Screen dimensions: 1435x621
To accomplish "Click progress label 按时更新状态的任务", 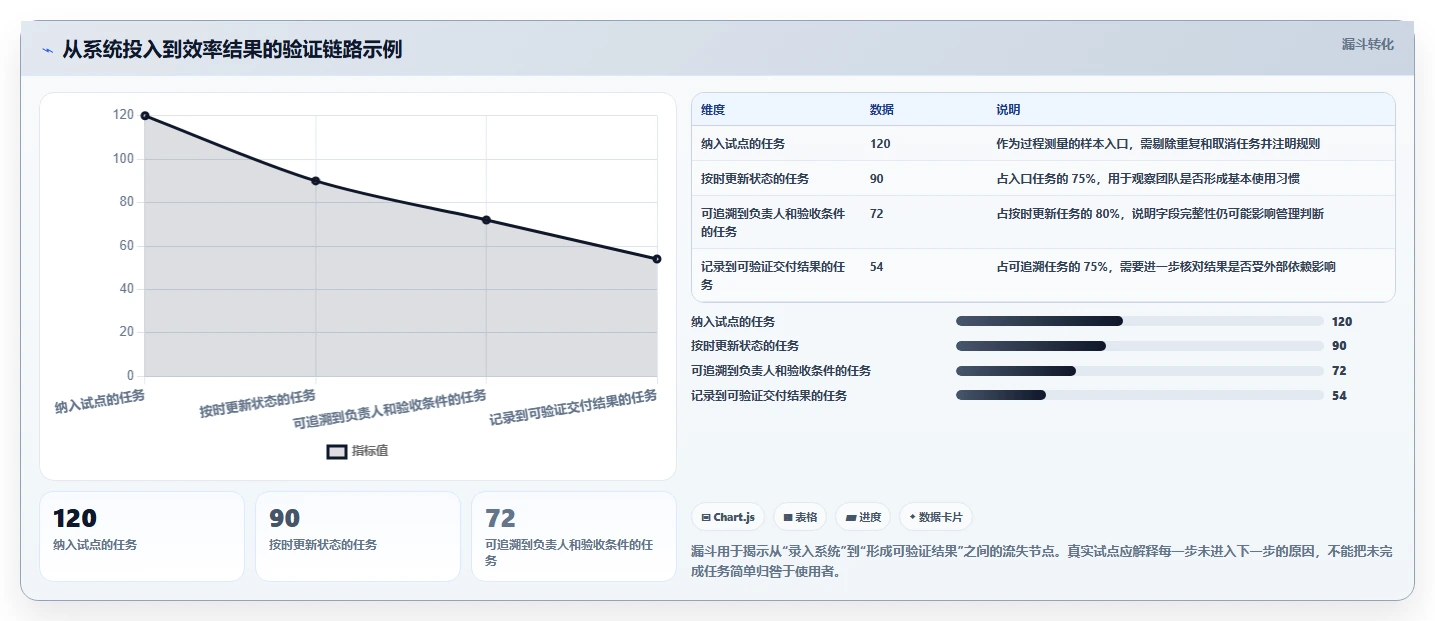I will click(745, 346).
